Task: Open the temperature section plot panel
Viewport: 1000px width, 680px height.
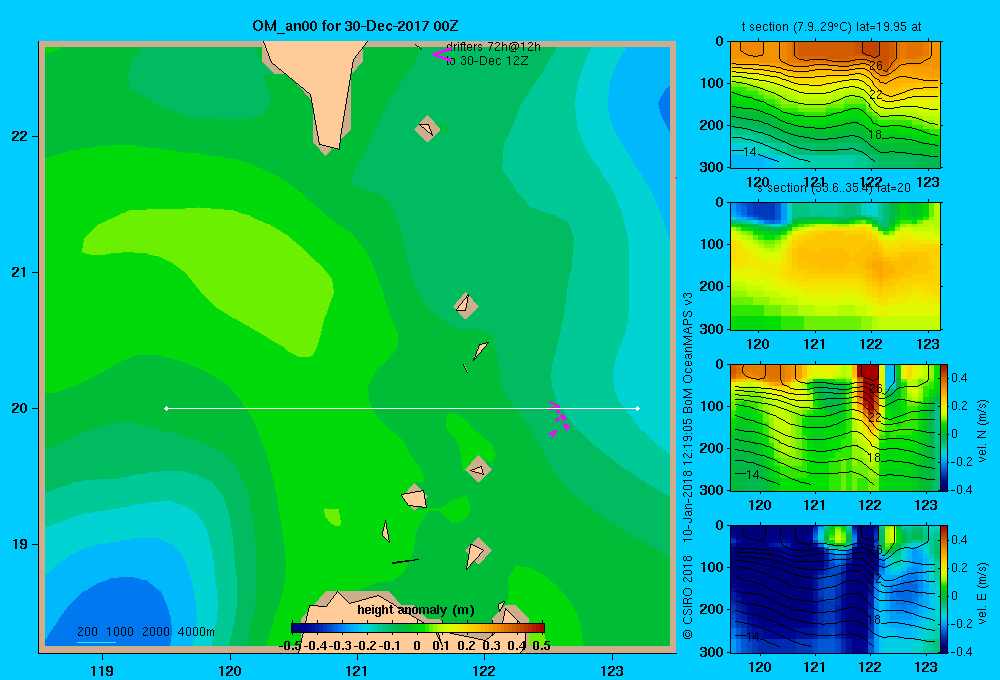Action: [x=835, y=104]
